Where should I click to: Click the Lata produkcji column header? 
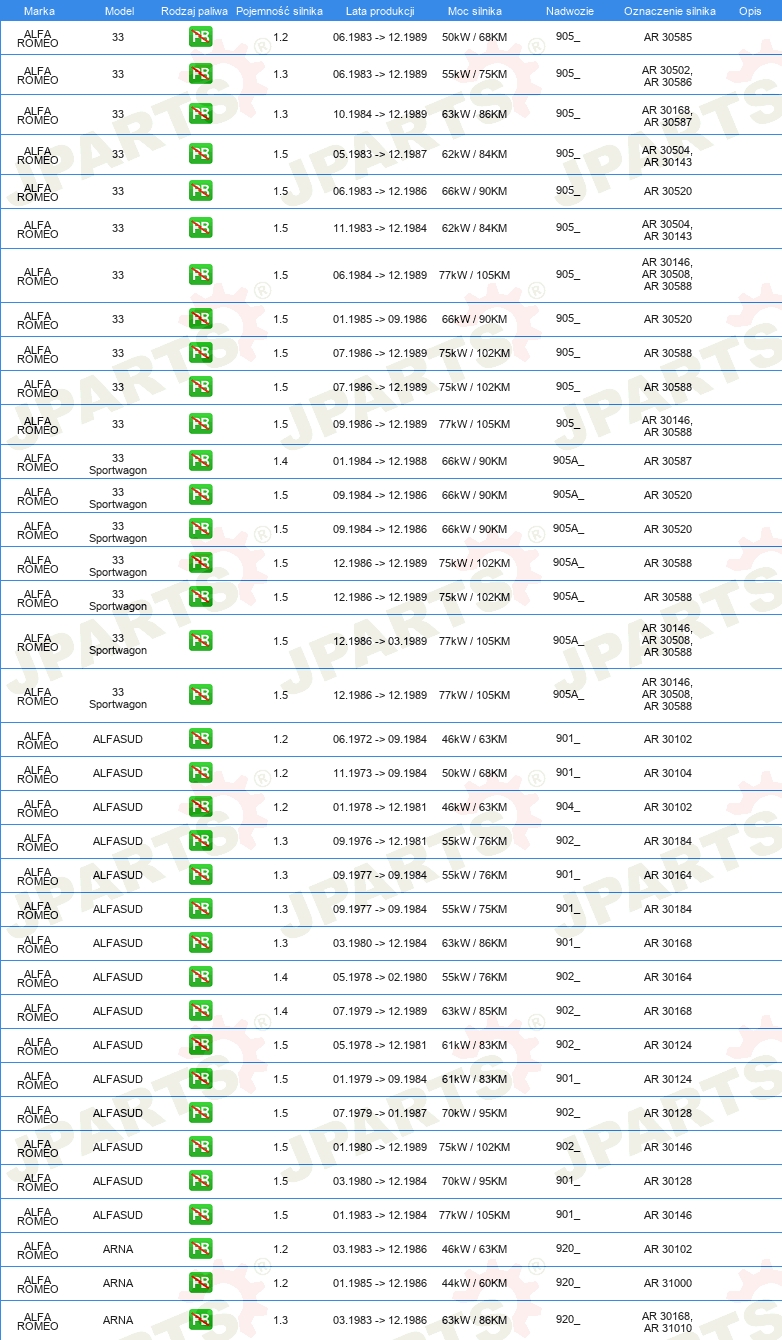[x=380, y=11]
